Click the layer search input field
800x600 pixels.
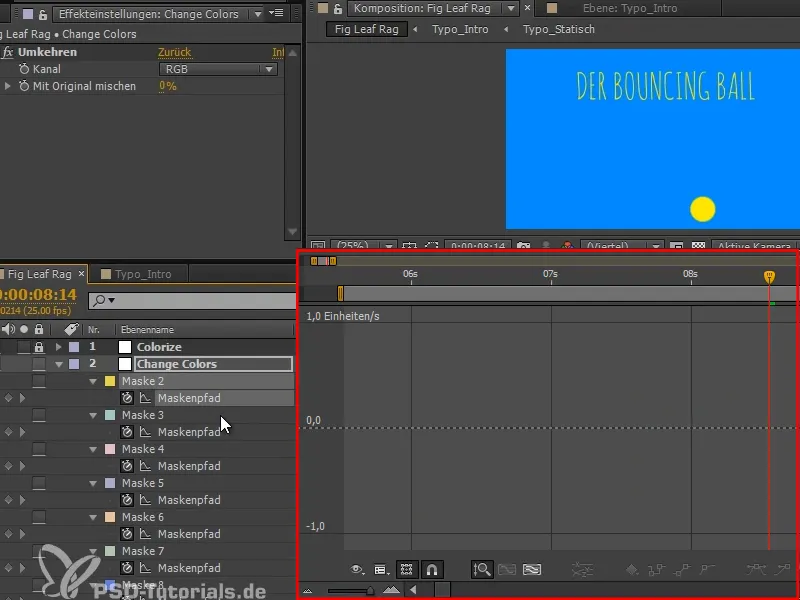(192, 300)
